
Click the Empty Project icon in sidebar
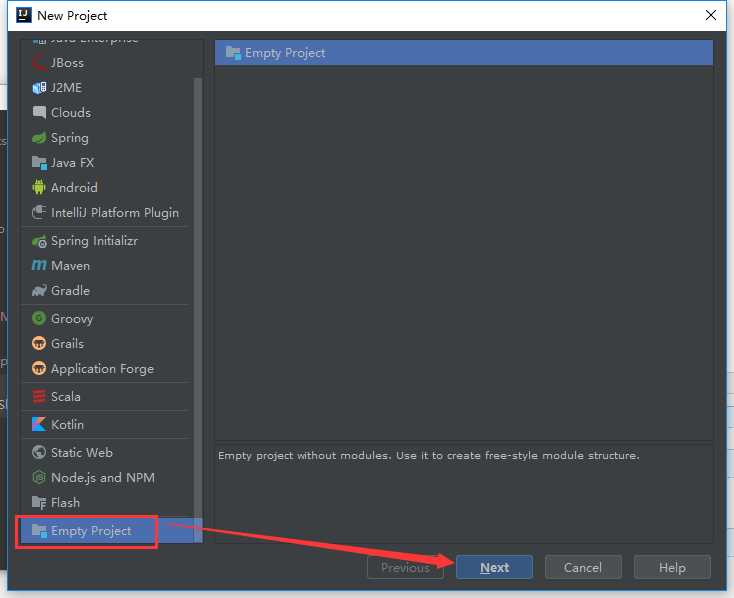39,531
